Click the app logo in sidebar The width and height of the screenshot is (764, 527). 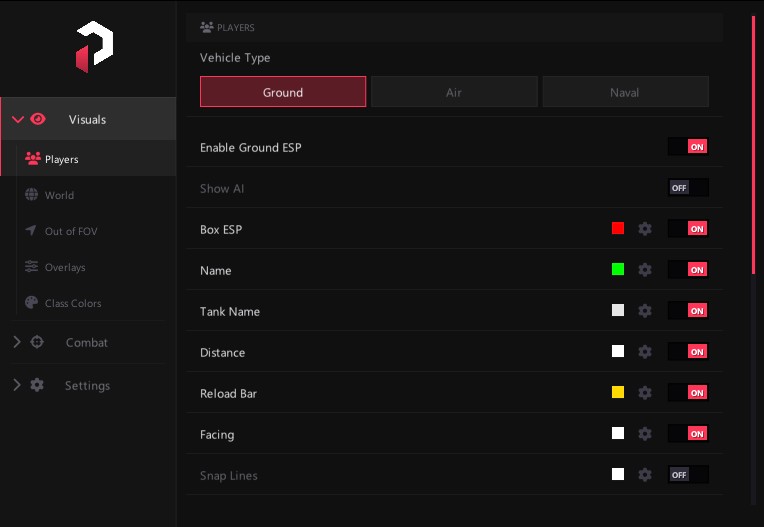click(x=95, y=47)
